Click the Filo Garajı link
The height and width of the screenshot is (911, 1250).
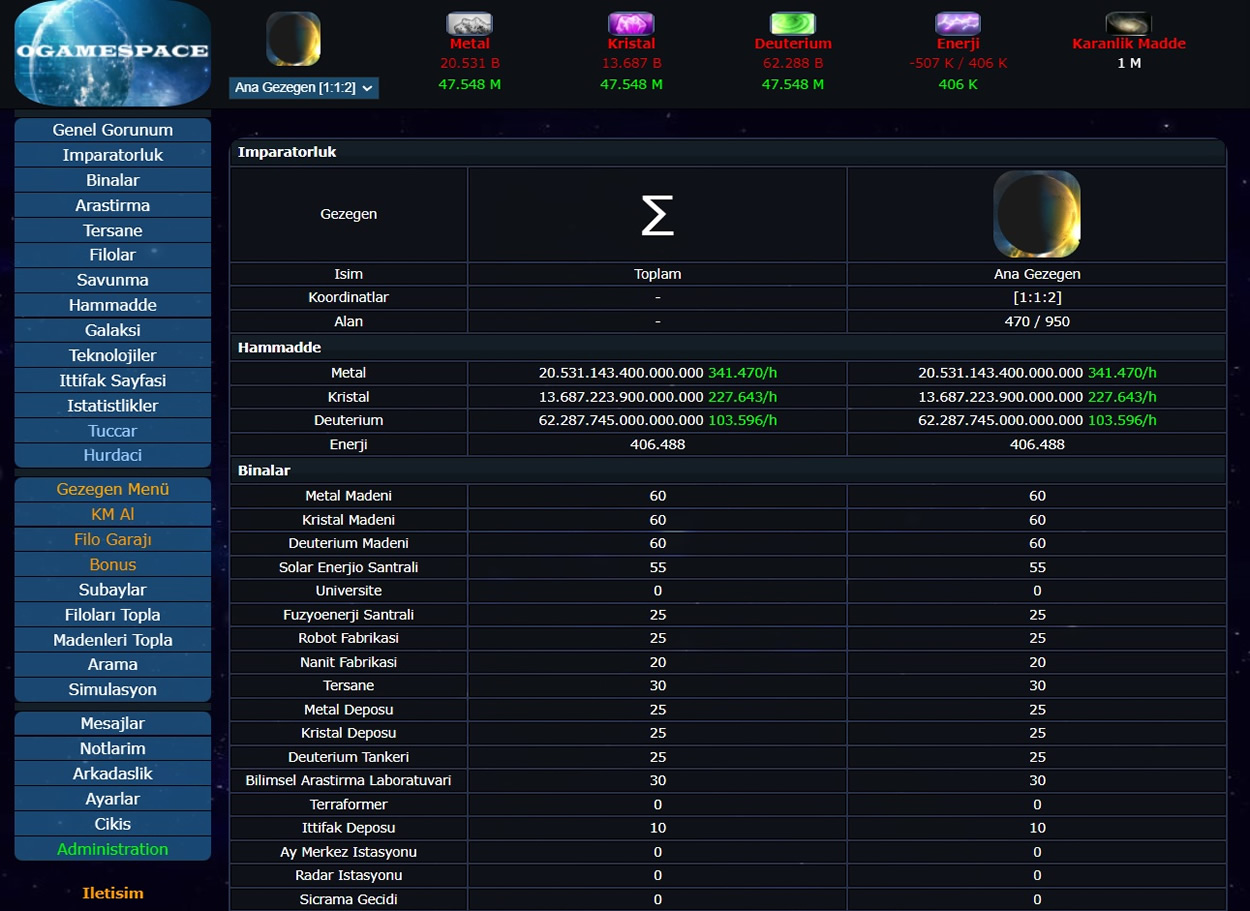[112, 539]
